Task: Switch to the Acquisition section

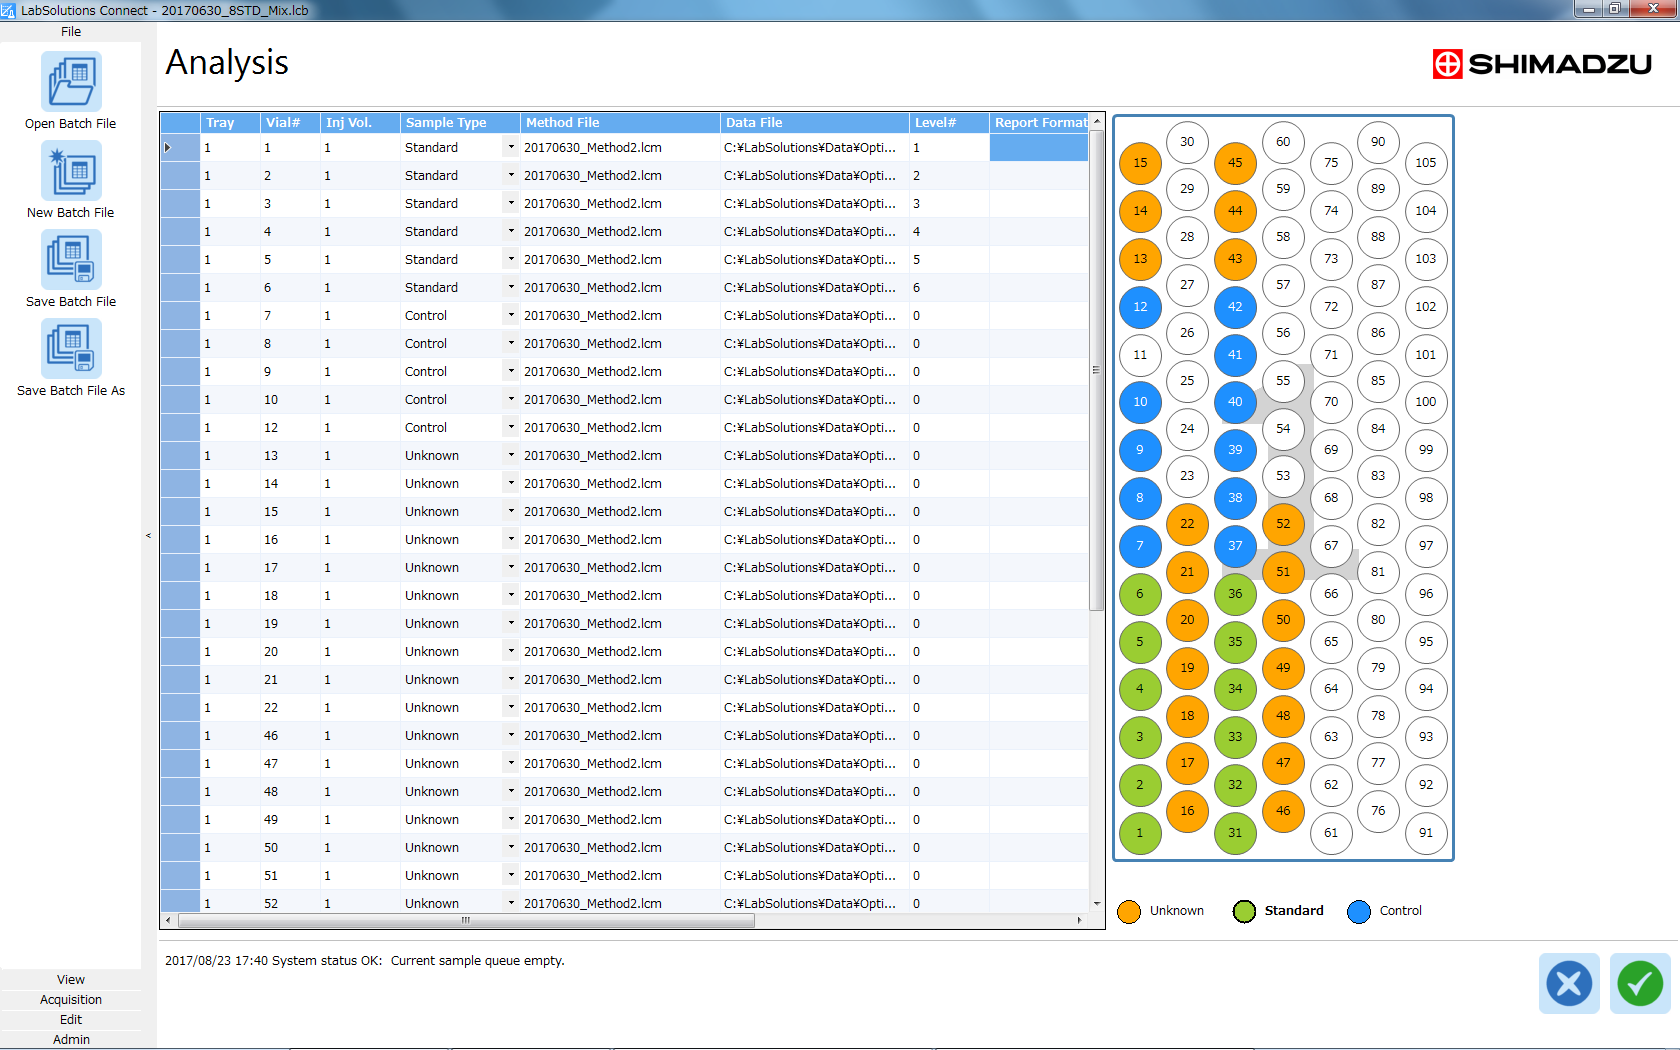Action: click(x=70, y=1000)
